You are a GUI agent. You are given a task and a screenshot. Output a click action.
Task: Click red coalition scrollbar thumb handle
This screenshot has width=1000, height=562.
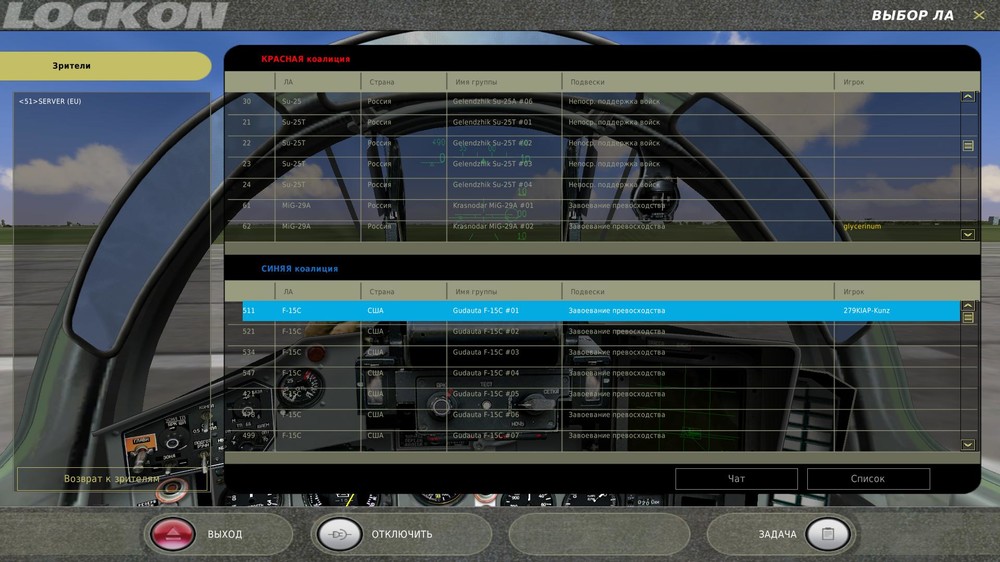(x=967, y=146)
